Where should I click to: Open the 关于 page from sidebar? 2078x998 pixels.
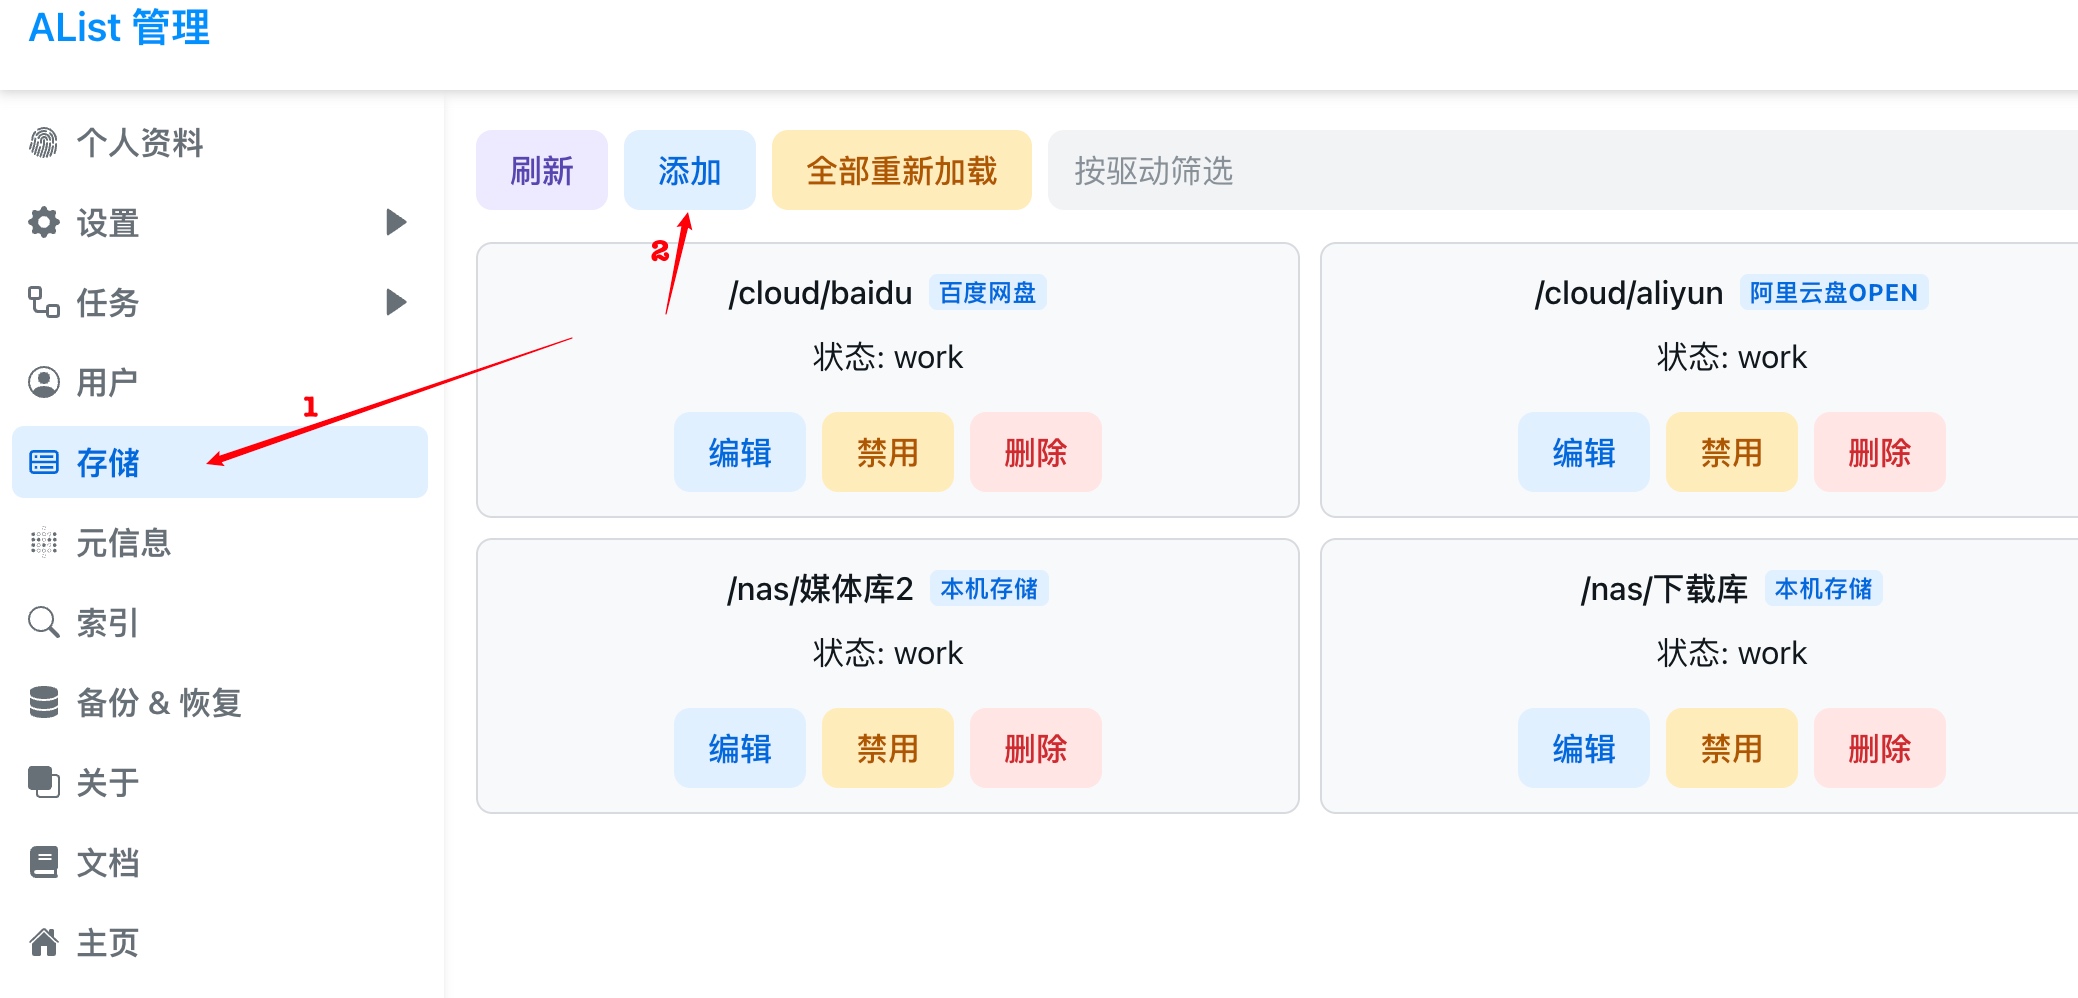click(108, 782)
